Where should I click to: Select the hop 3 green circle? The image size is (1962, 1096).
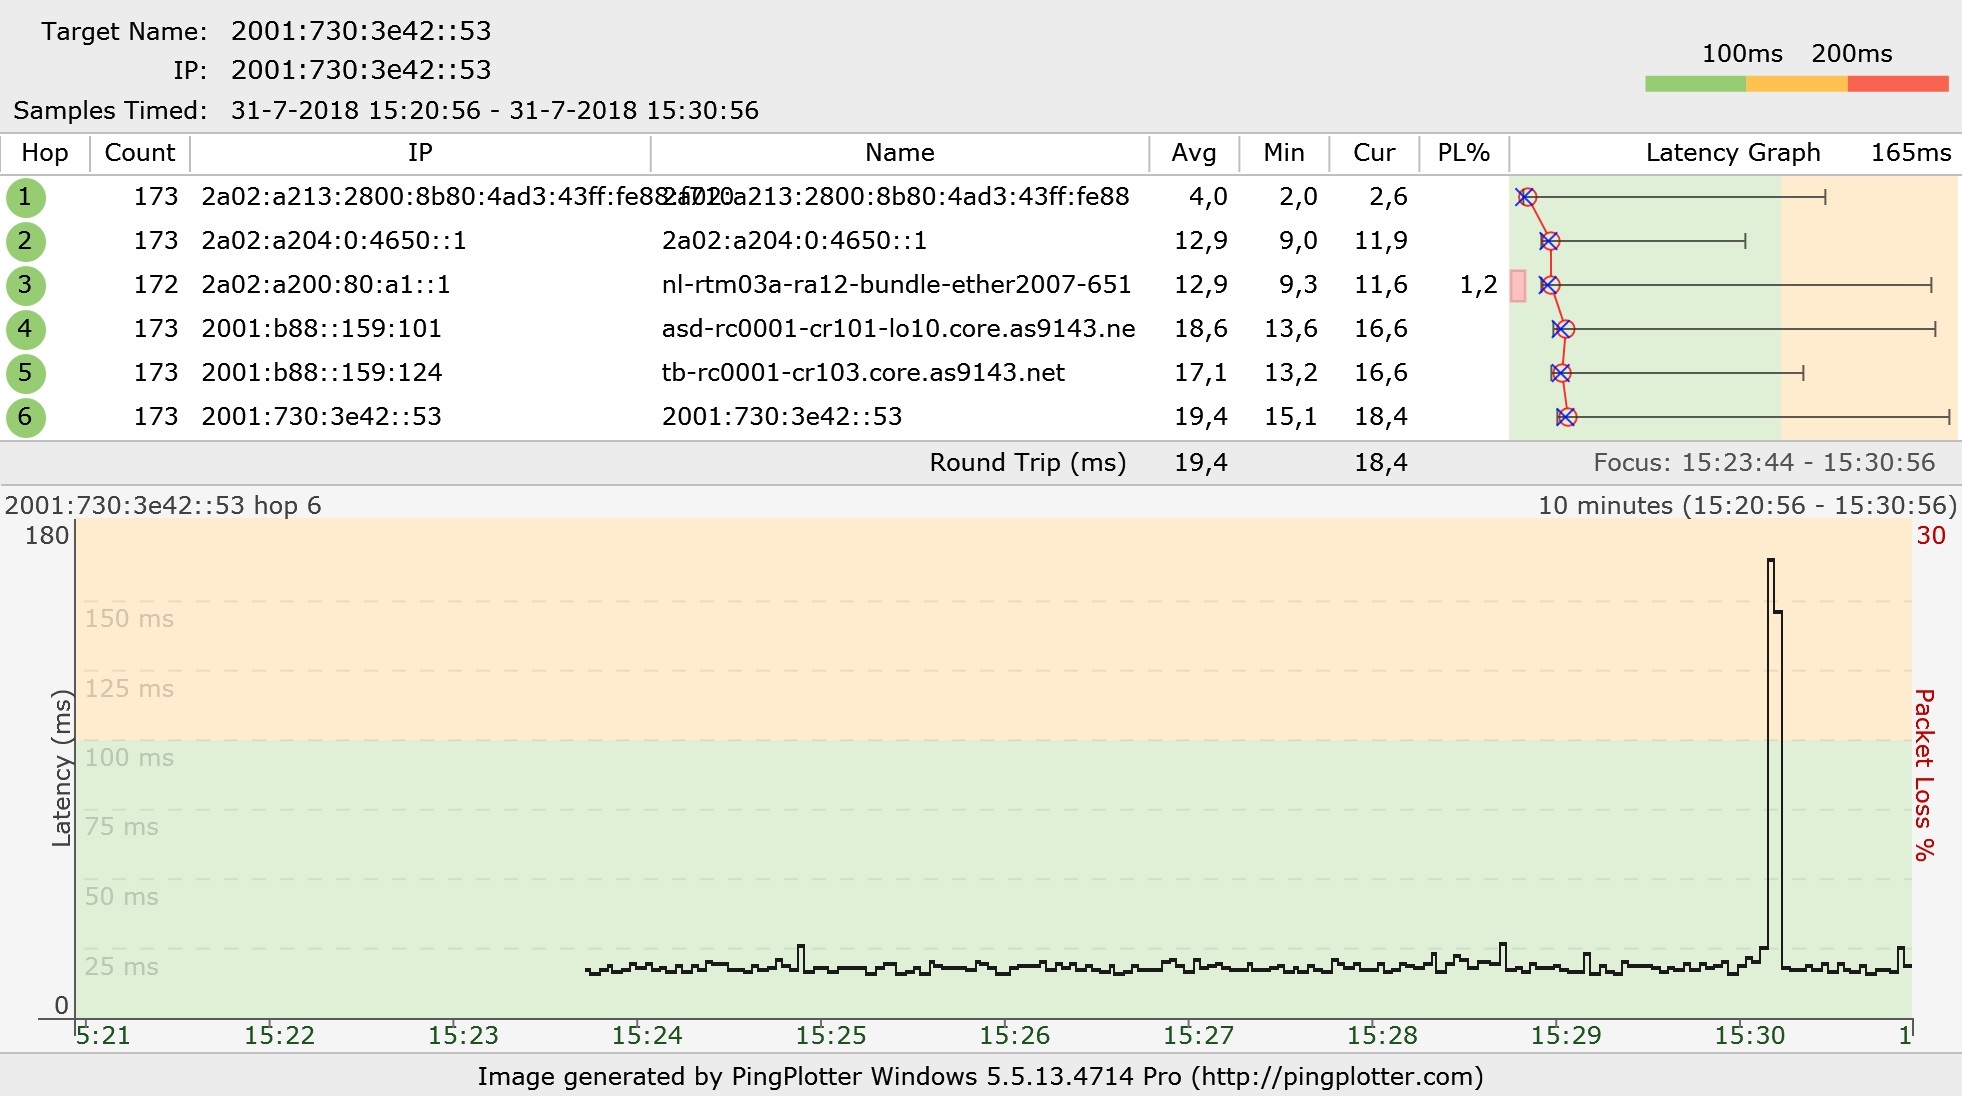(x=25, y=285)
